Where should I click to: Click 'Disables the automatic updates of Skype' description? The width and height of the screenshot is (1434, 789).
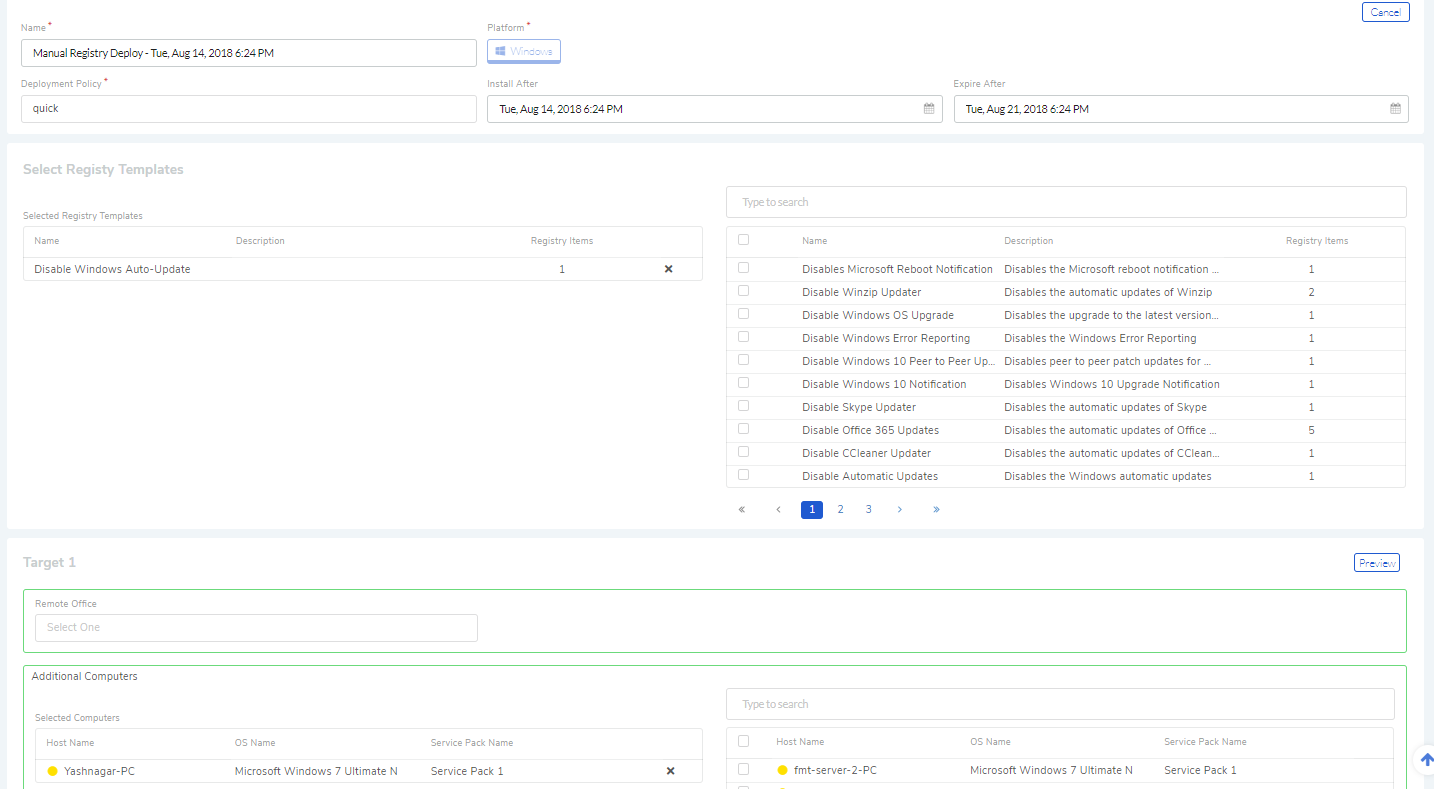point(1105,407)
